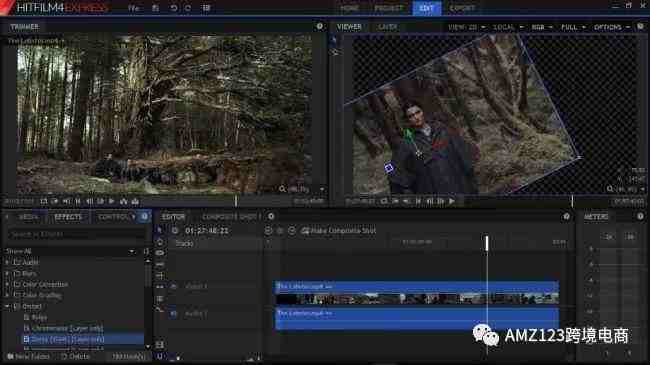
Task: Choose the Viewer selection arrow tool
Action: (x=334, y=40)
